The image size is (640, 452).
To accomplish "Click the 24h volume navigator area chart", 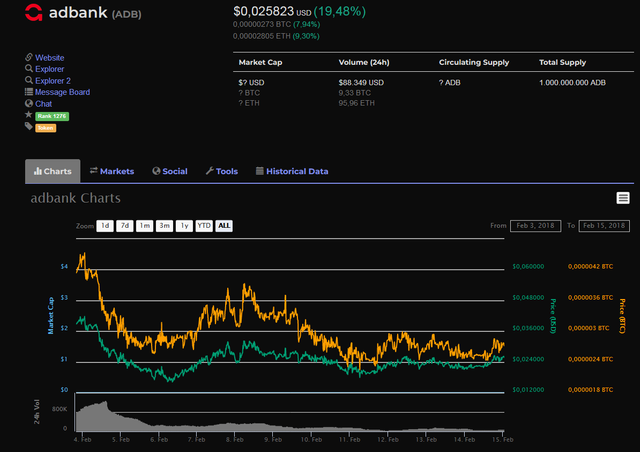I will click(x=290, y=416).
